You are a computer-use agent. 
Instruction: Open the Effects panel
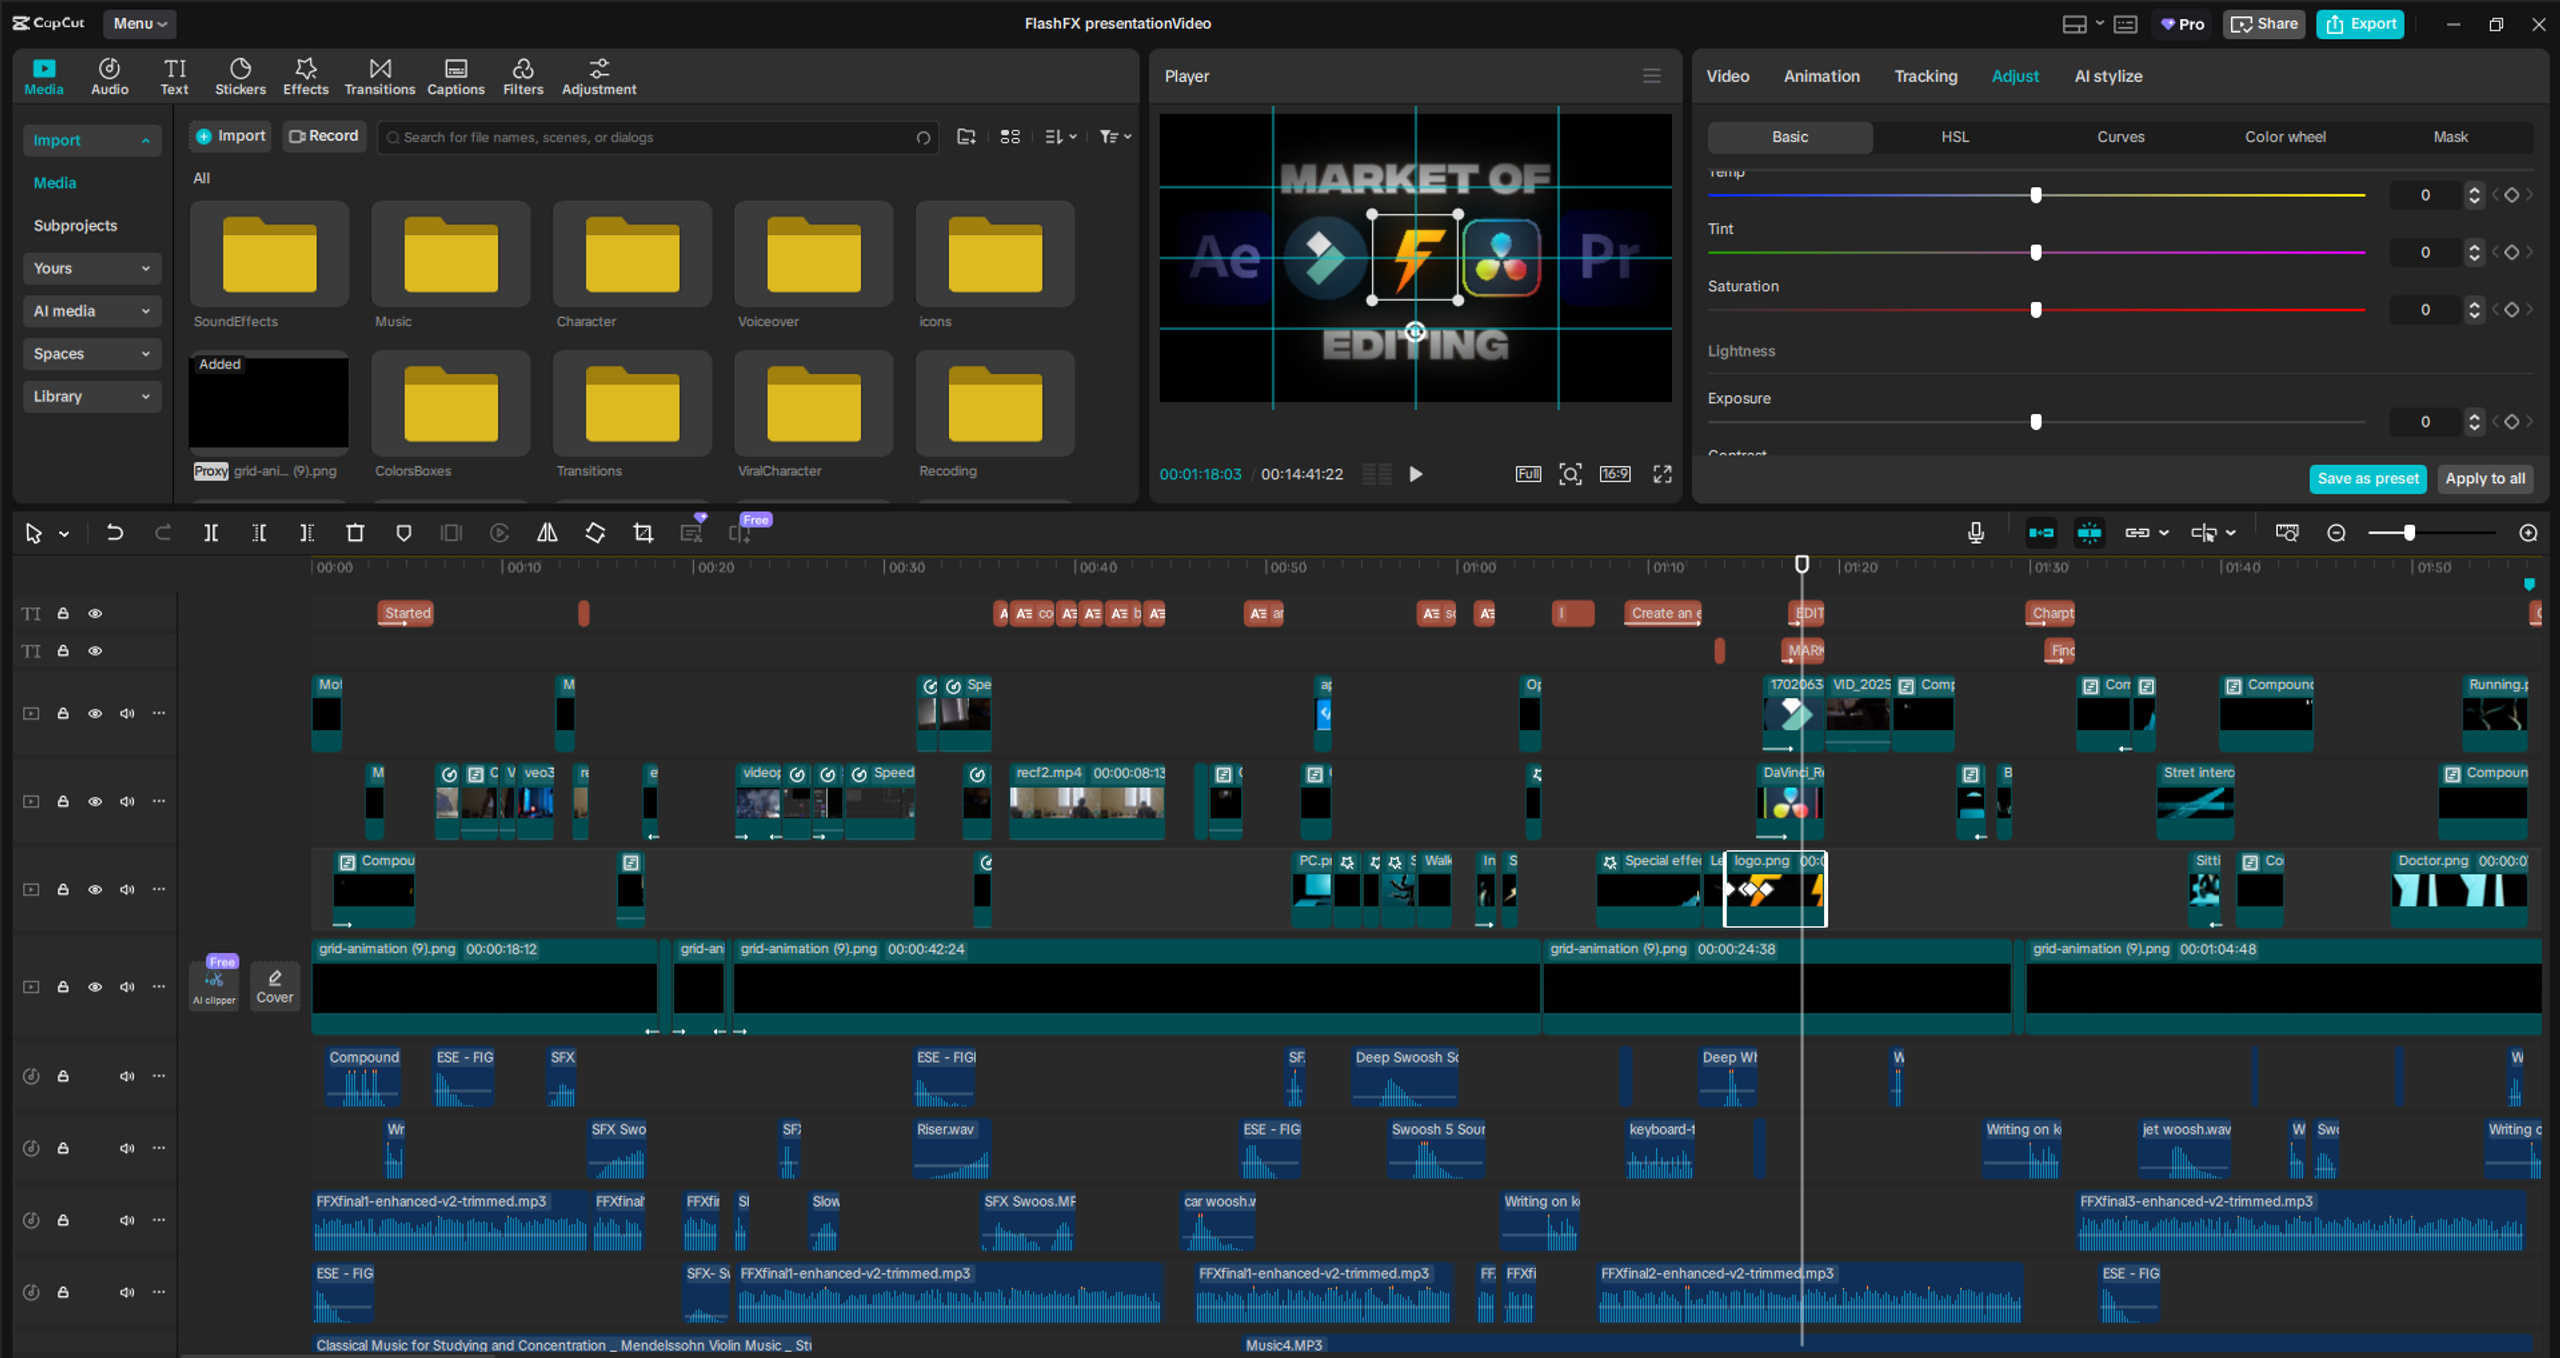[305, 76]
